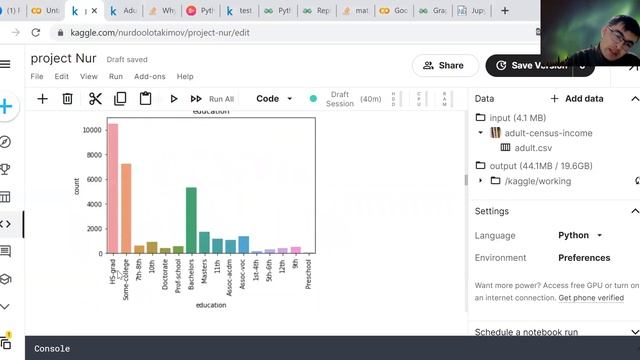
Task: Add a new cell with the plus icon
Action: click(x=42, y=99)
